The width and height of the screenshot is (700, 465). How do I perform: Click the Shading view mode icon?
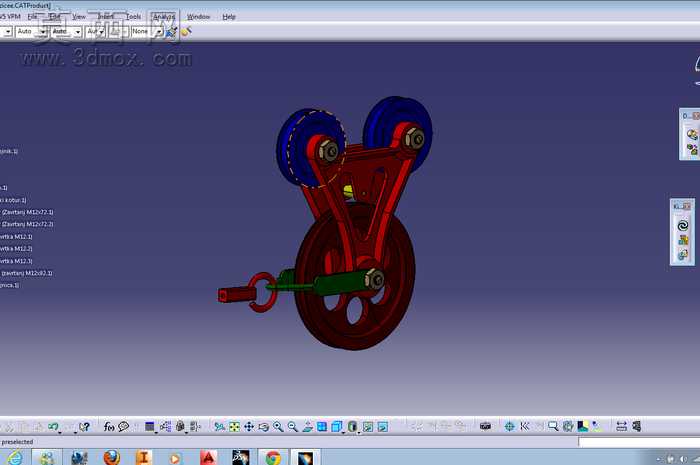[x=352, y=427]
